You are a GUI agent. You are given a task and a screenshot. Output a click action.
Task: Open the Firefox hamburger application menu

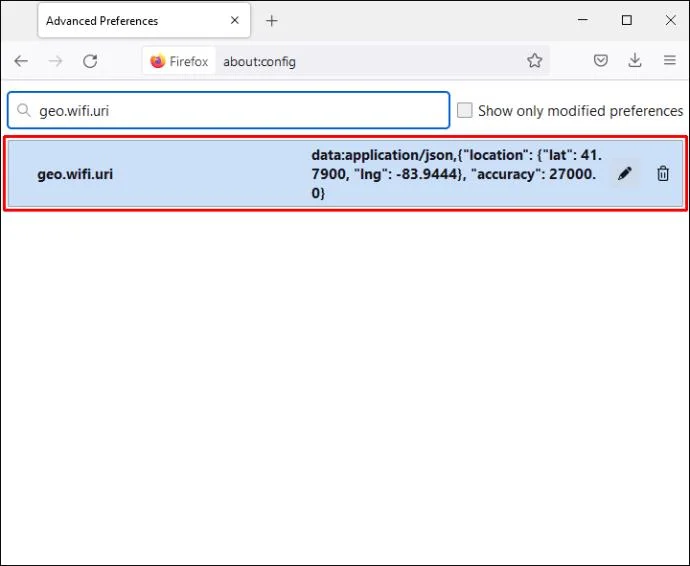(670, 60)
